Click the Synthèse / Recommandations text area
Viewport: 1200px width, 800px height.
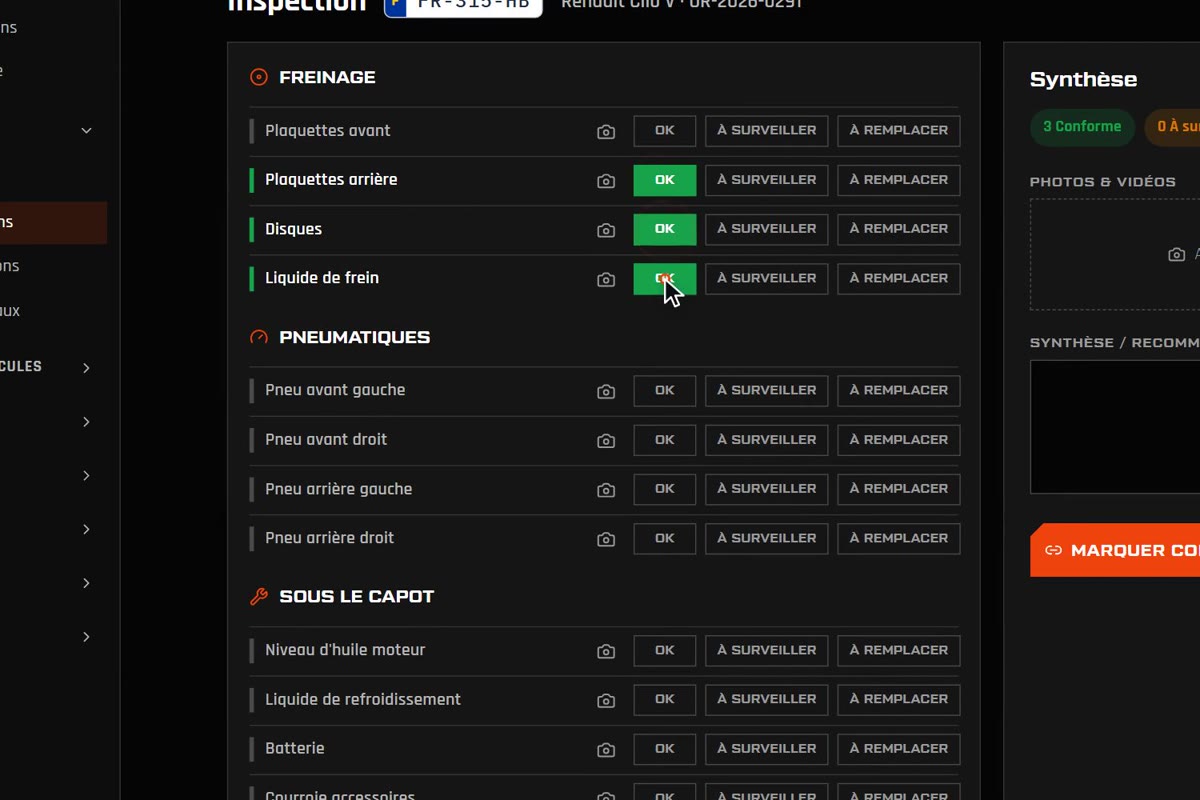tap(1115, 427)
